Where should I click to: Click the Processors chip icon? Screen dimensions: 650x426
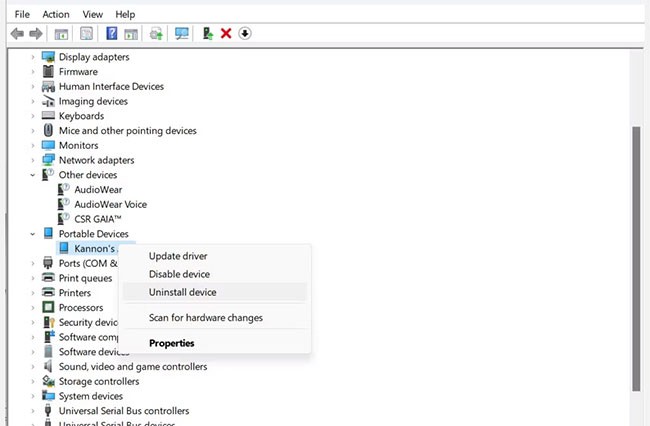click(x=48, y=307)
